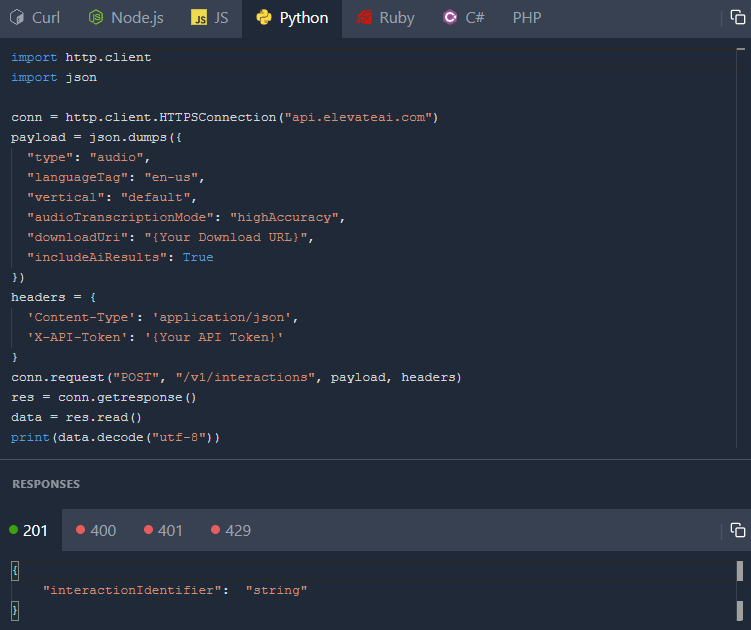The width and height of the screenshot is (751, 630).
Task: Click the Curl logo icon
Action: click(17, 18)
